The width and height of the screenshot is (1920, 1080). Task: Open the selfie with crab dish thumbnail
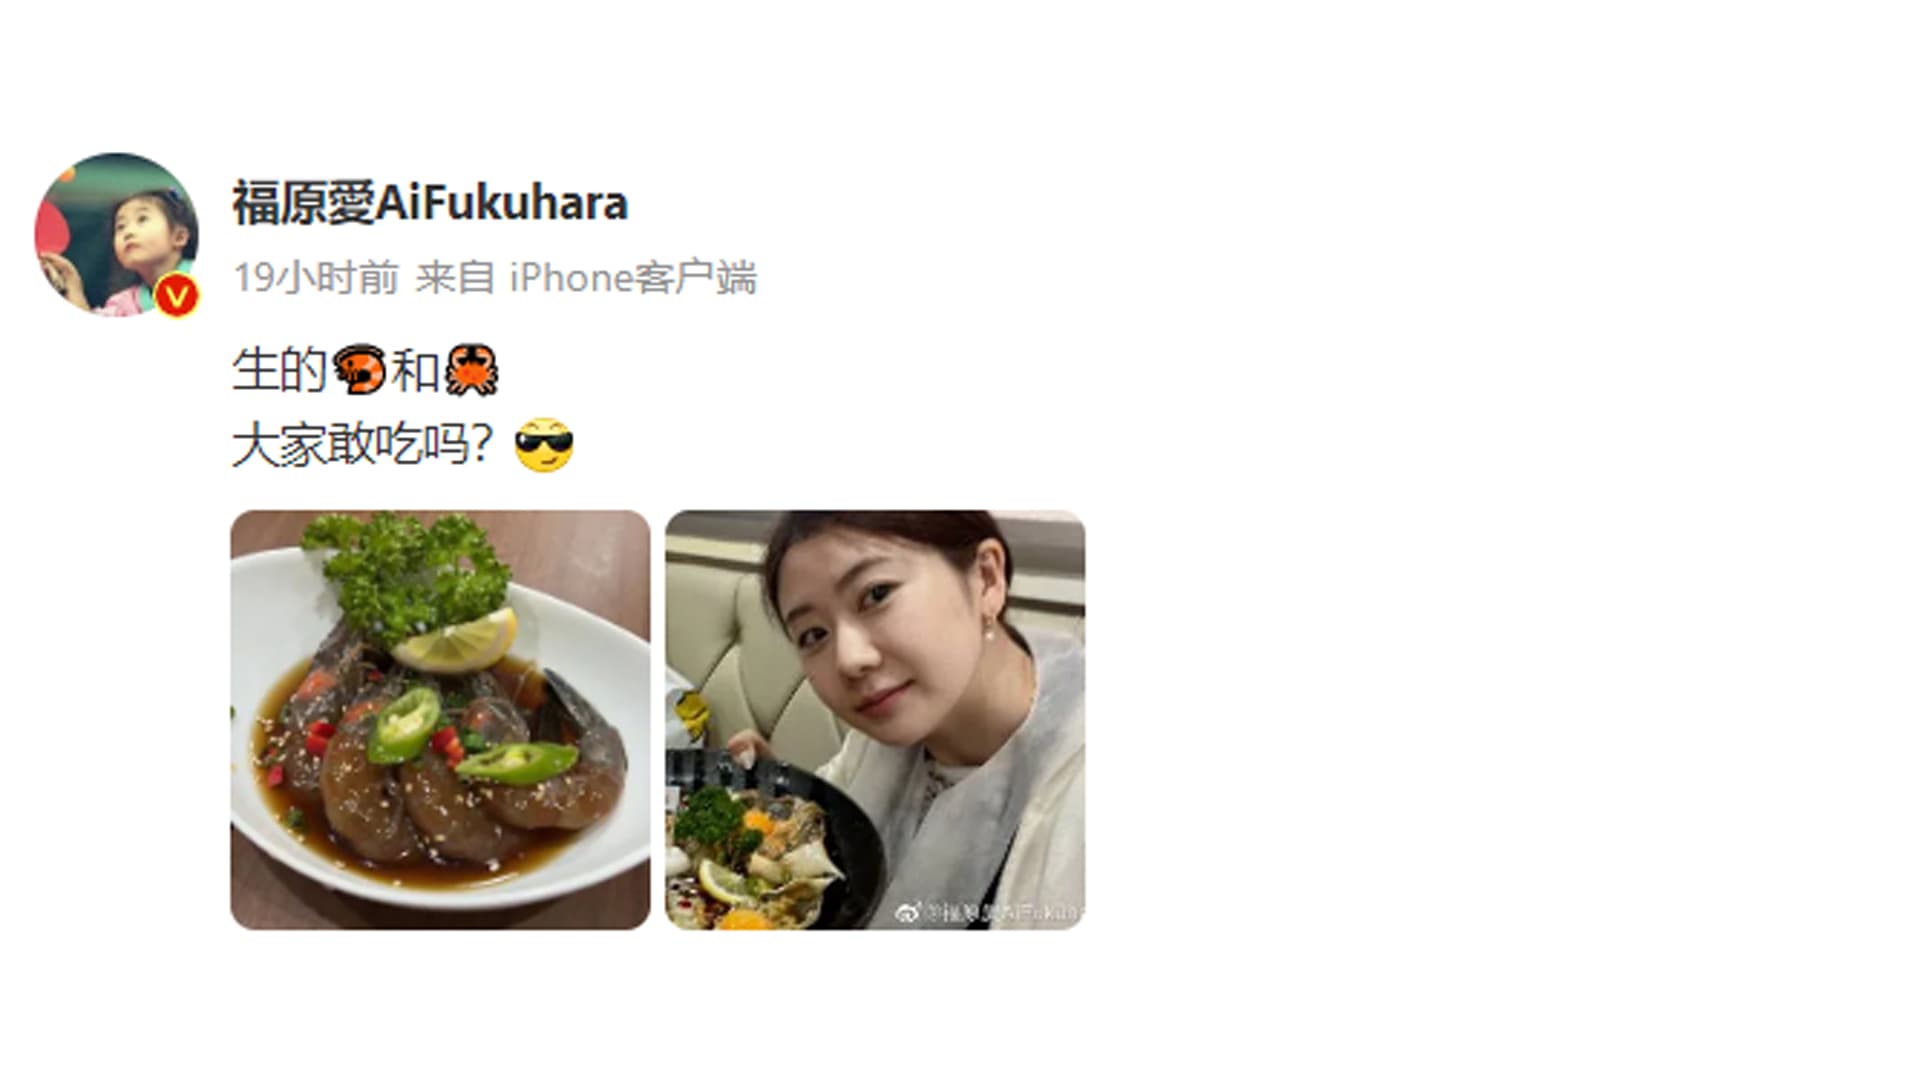(x=875, y=720)
